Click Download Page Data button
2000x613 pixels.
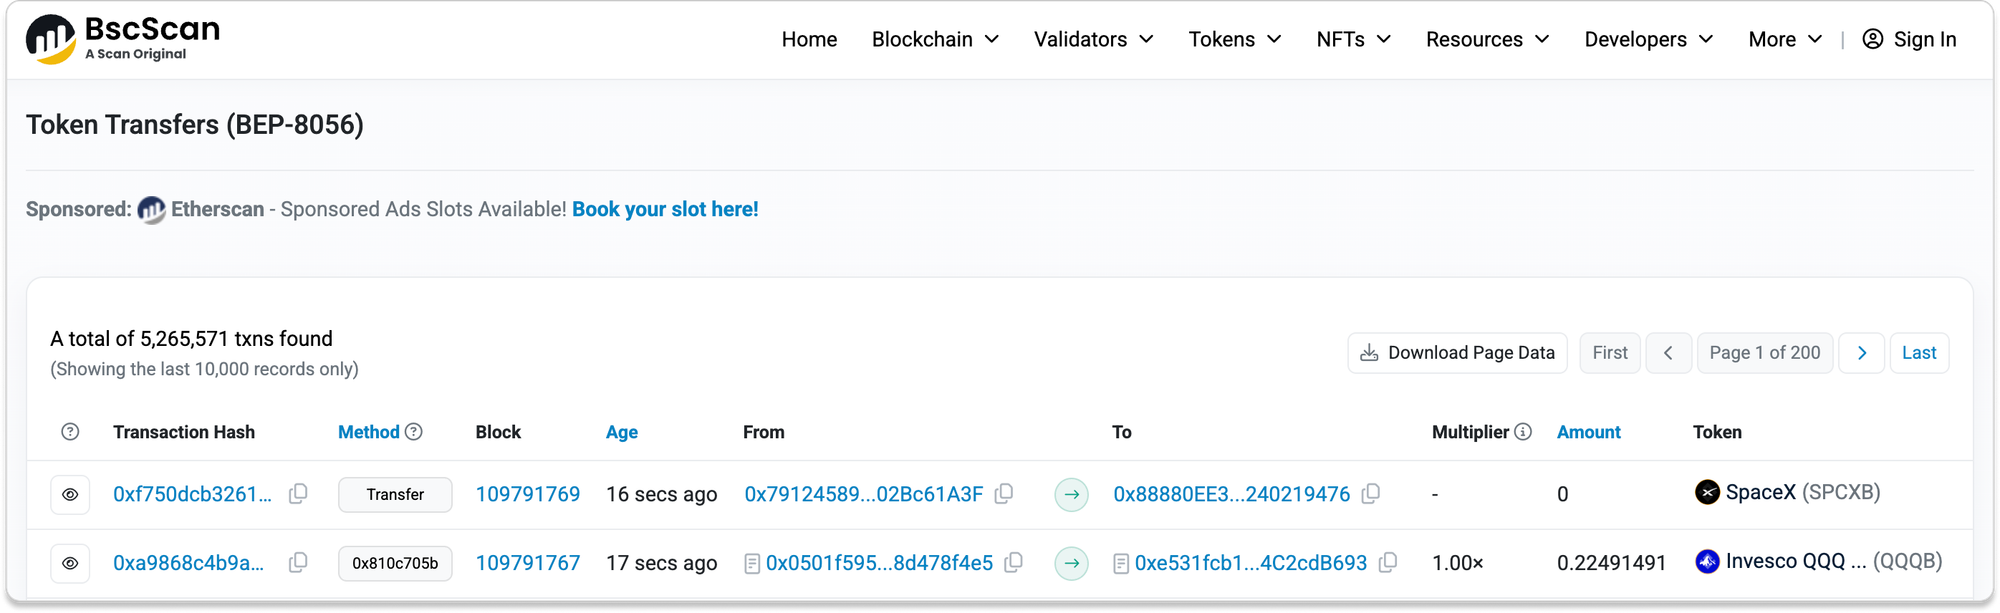(1457, 353)
